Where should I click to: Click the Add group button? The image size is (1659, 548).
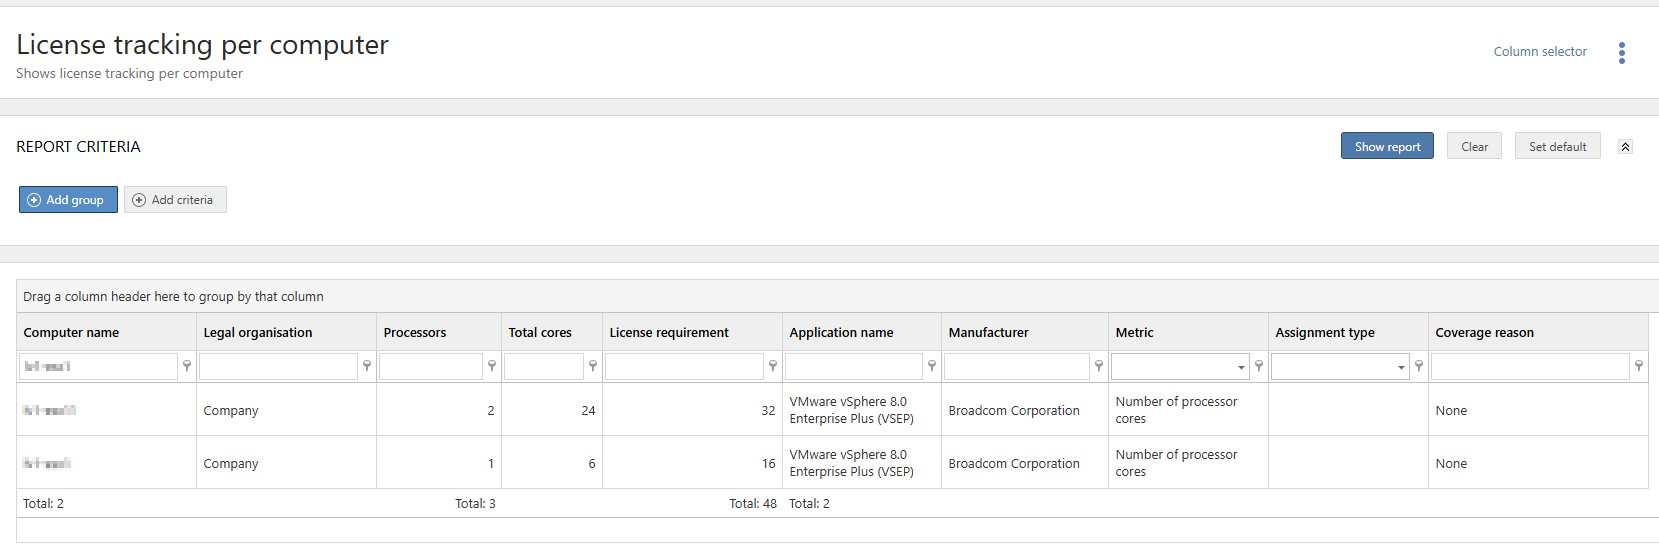click(68, 200)
